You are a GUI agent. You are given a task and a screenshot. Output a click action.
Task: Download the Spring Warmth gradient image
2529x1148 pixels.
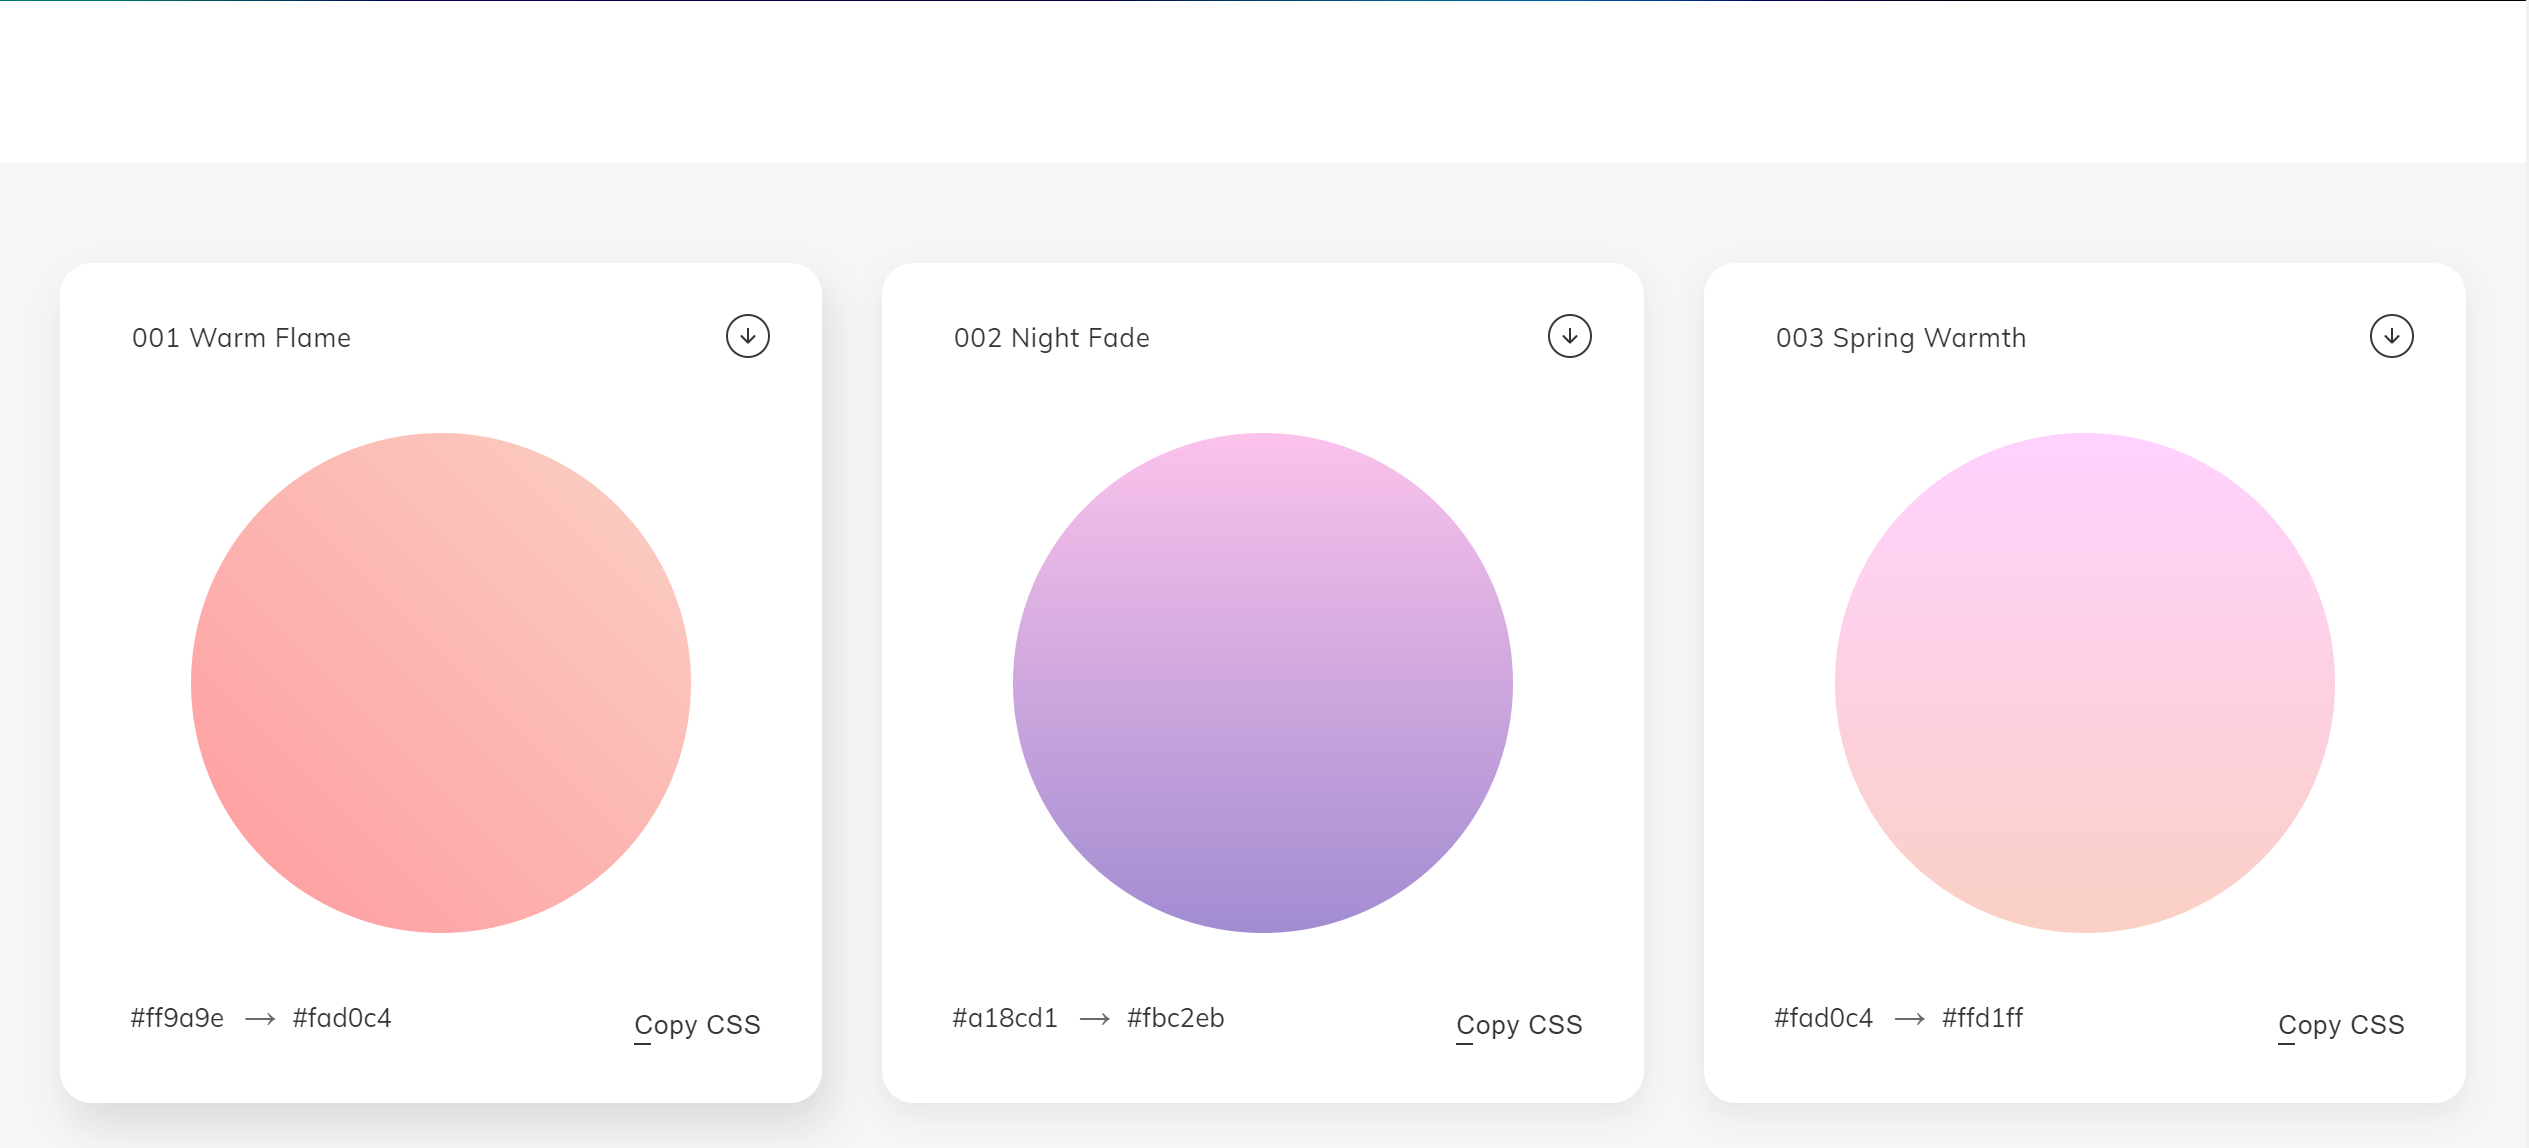pyautogui.click(x=2391, y=336)
